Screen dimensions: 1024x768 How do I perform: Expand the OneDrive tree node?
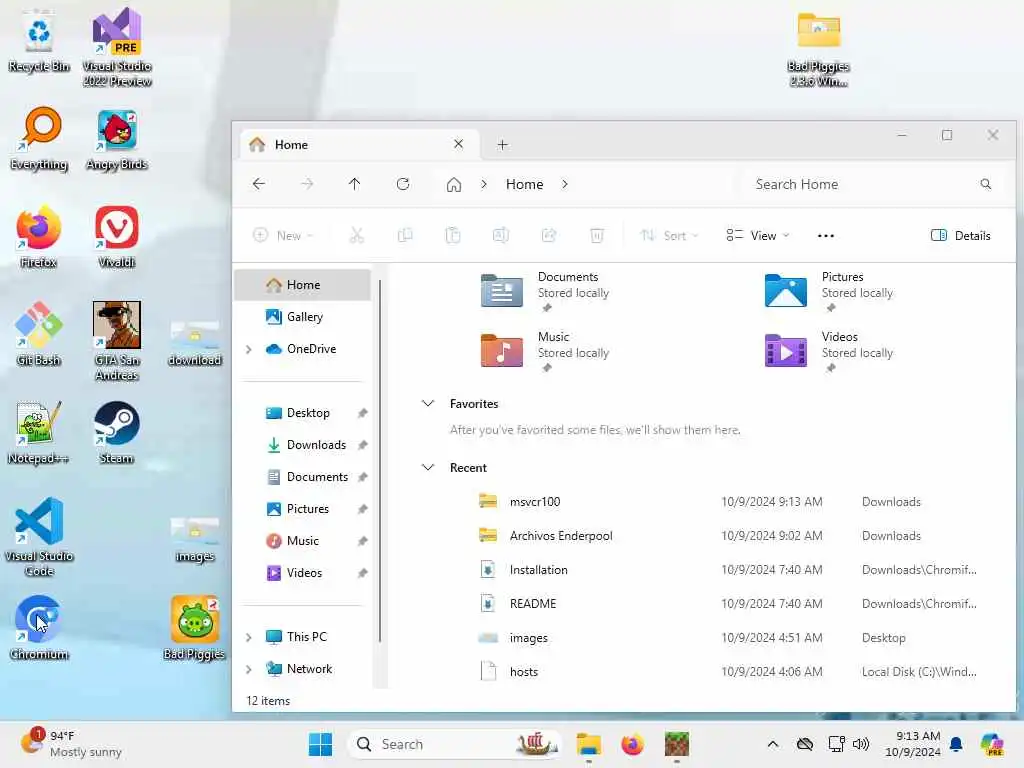pos(249,349)
